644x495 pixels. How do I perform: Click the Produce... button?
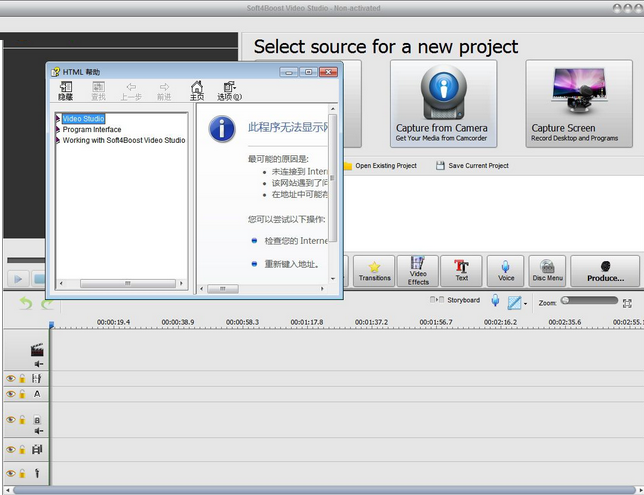pyautogui.click(x=605, y=271)
